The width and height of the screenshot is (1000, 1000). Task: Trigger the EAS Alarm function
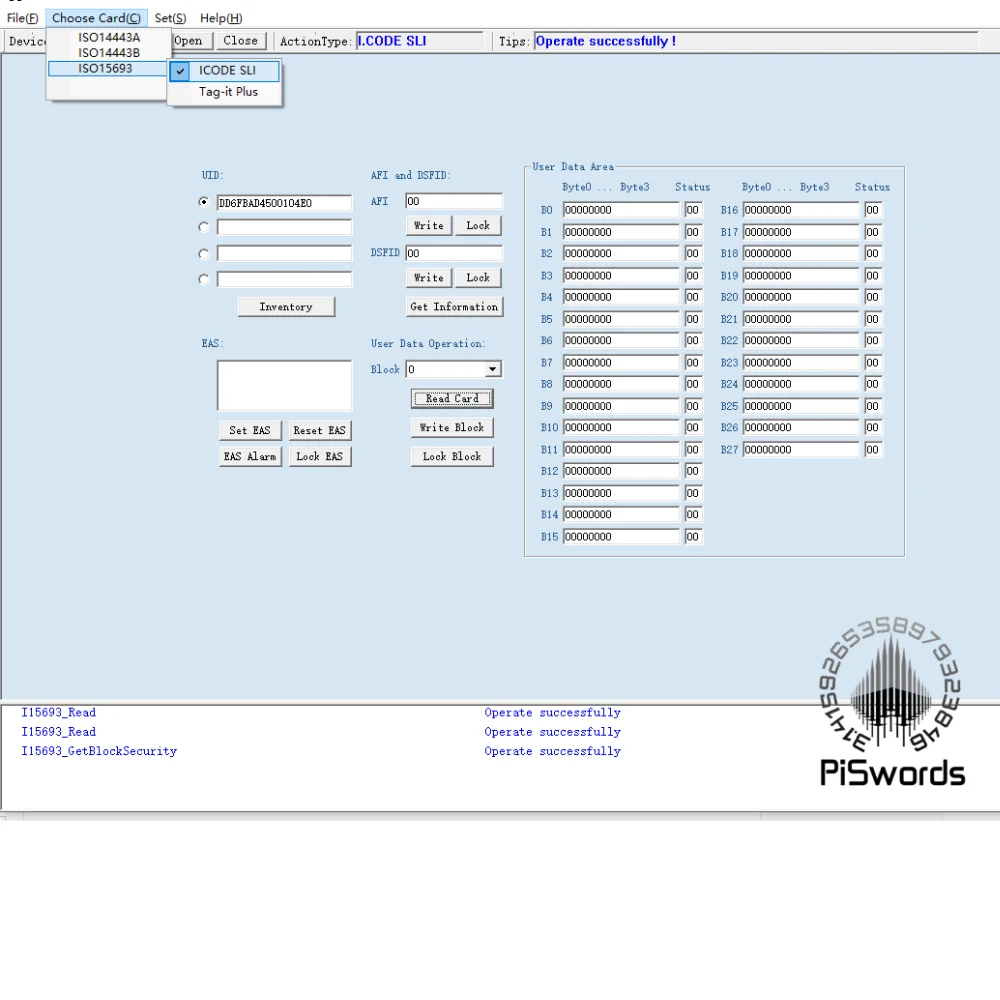pos(250,456)
